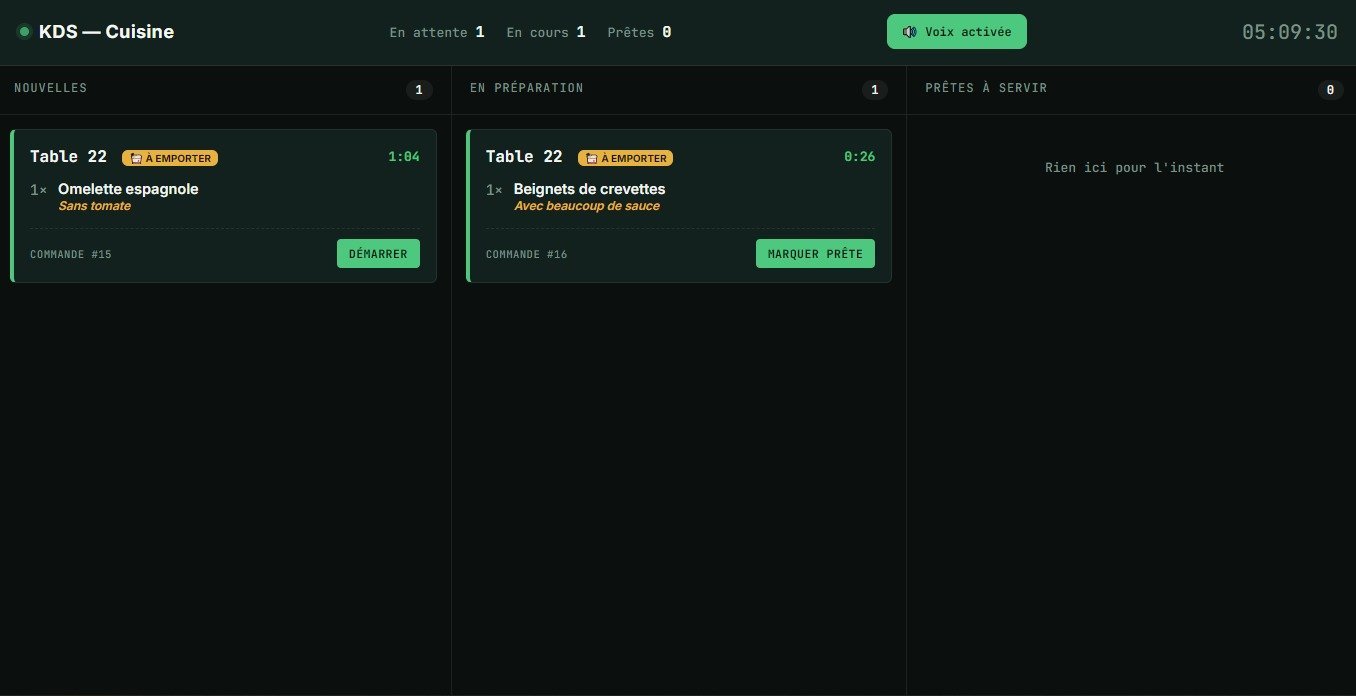Start order 15 with Démarrer
This screenshot has width=1356, height=696.
tap(378, 254)
